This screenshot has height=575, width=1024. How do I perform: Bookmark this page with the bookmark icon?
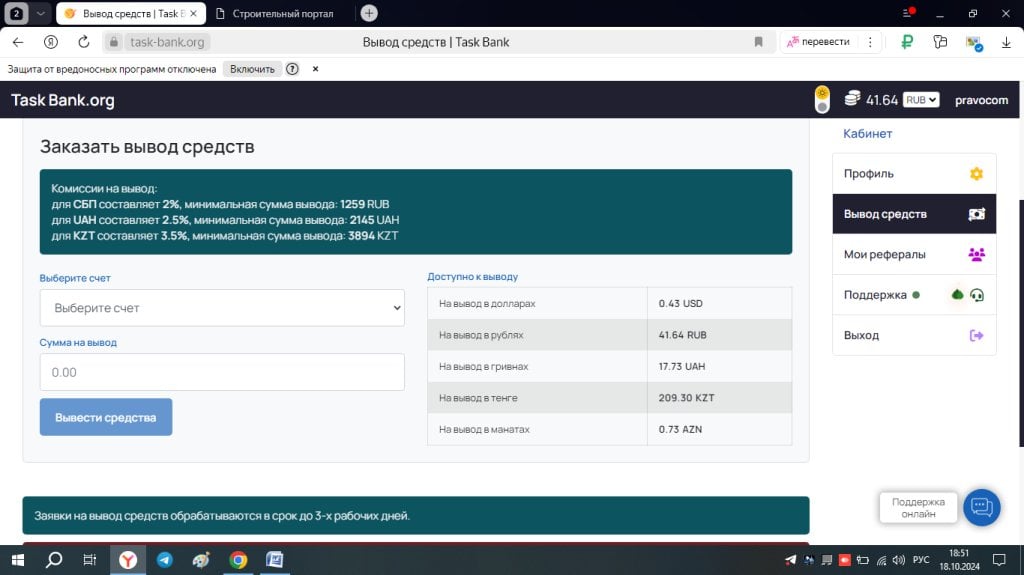click(x=758, y=42)
